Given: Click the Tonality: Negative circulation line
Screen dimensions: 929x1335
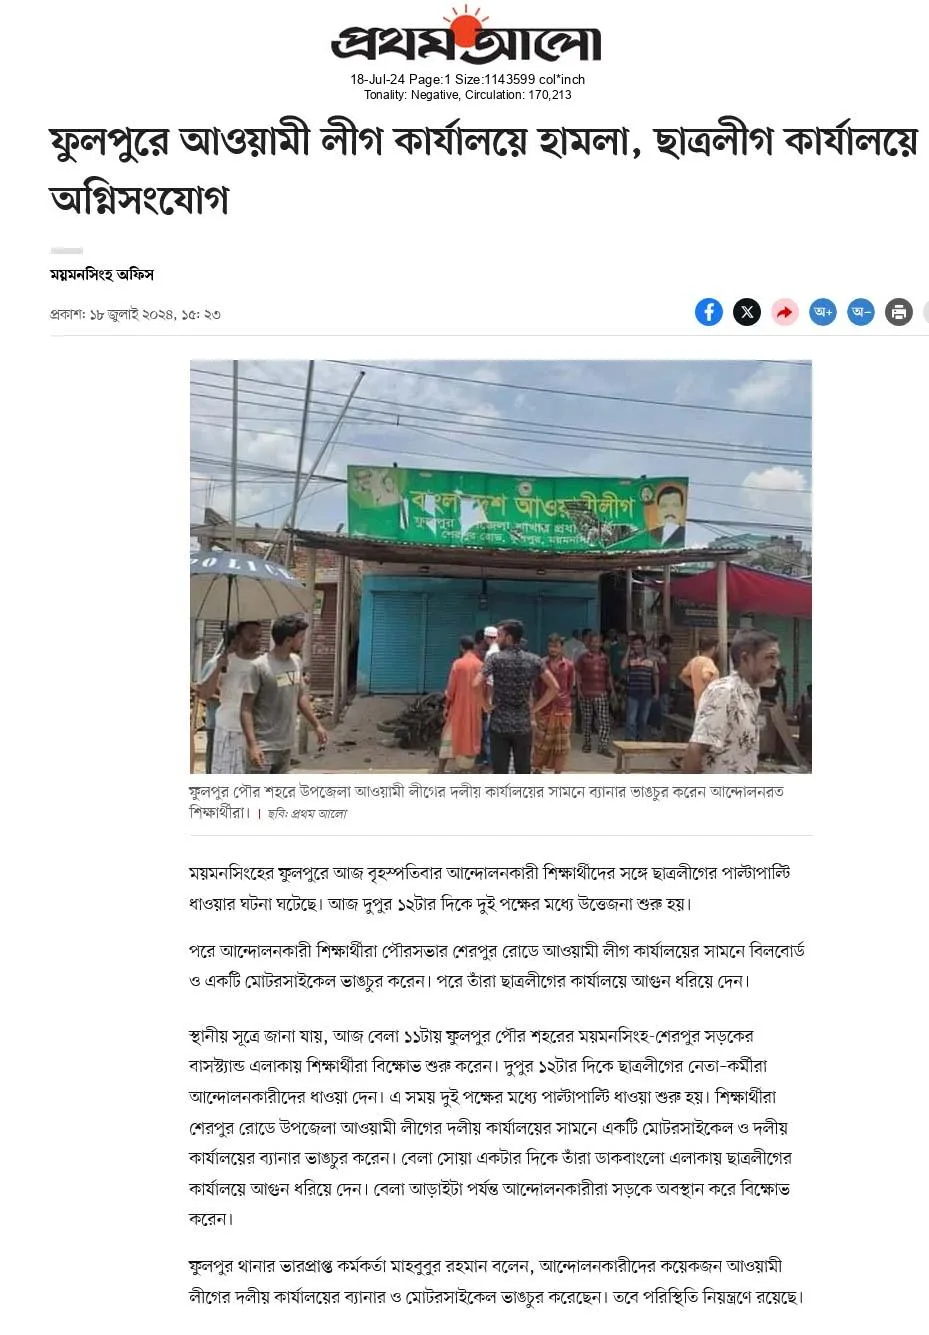Looking at the screenshot, I should pyautogui.click(x=467, y=95).
